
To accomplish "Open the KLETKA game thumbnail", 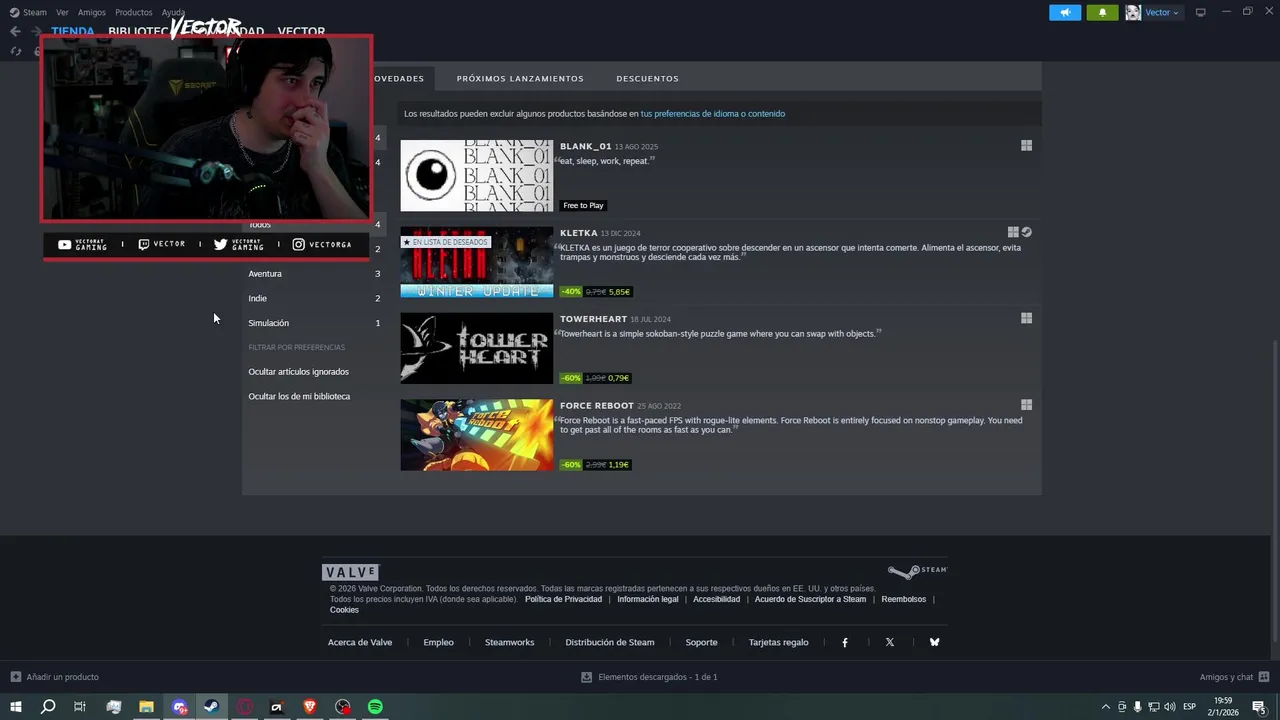I will 477,262.
